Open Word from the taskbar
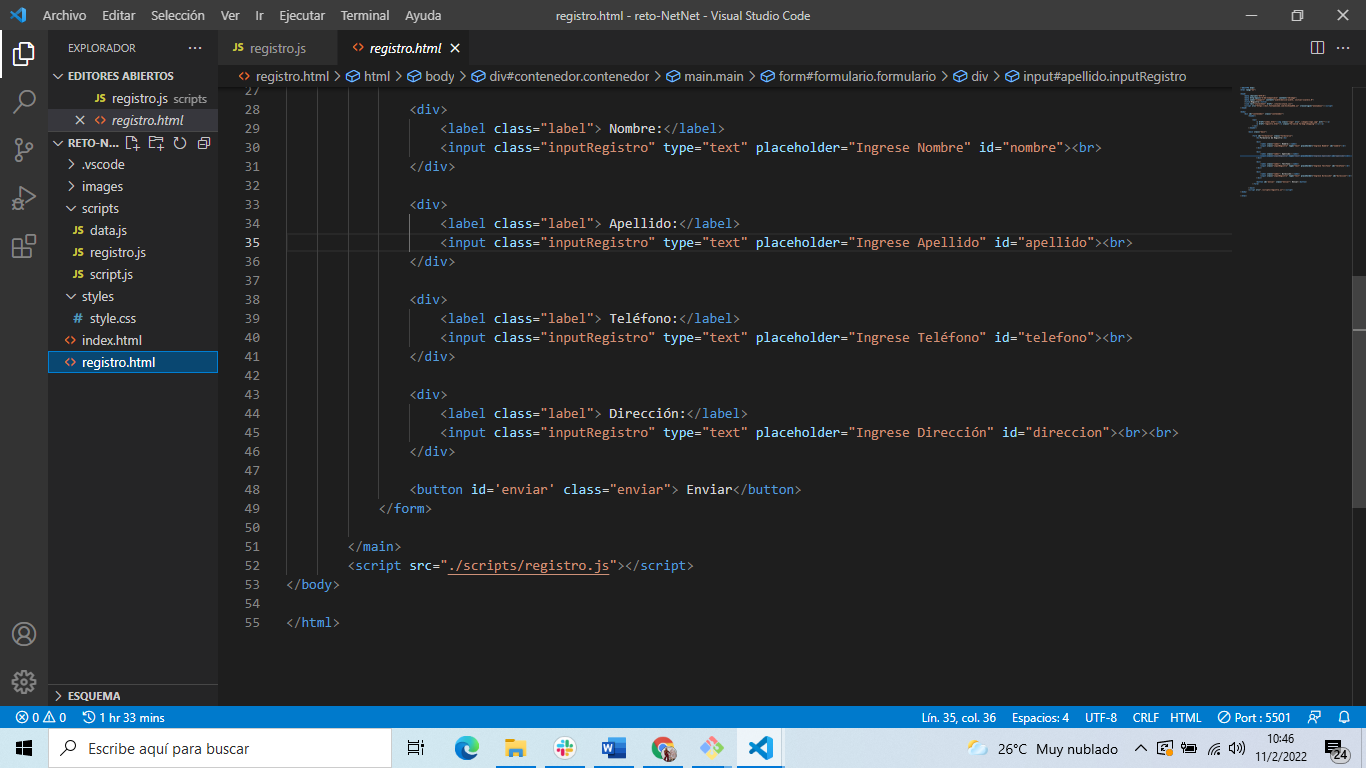 (x=613, y=748)
